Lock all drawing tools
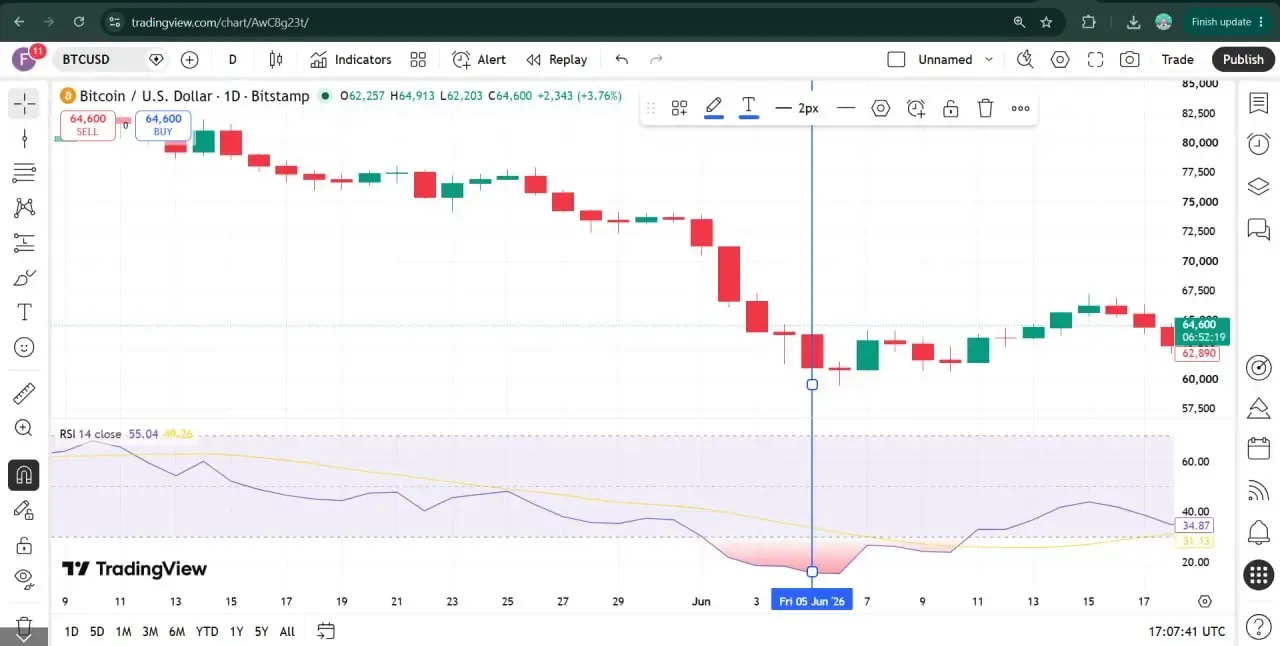This screenshot has height=646, width=1280. pyautogui.click(x=24, y=545)
